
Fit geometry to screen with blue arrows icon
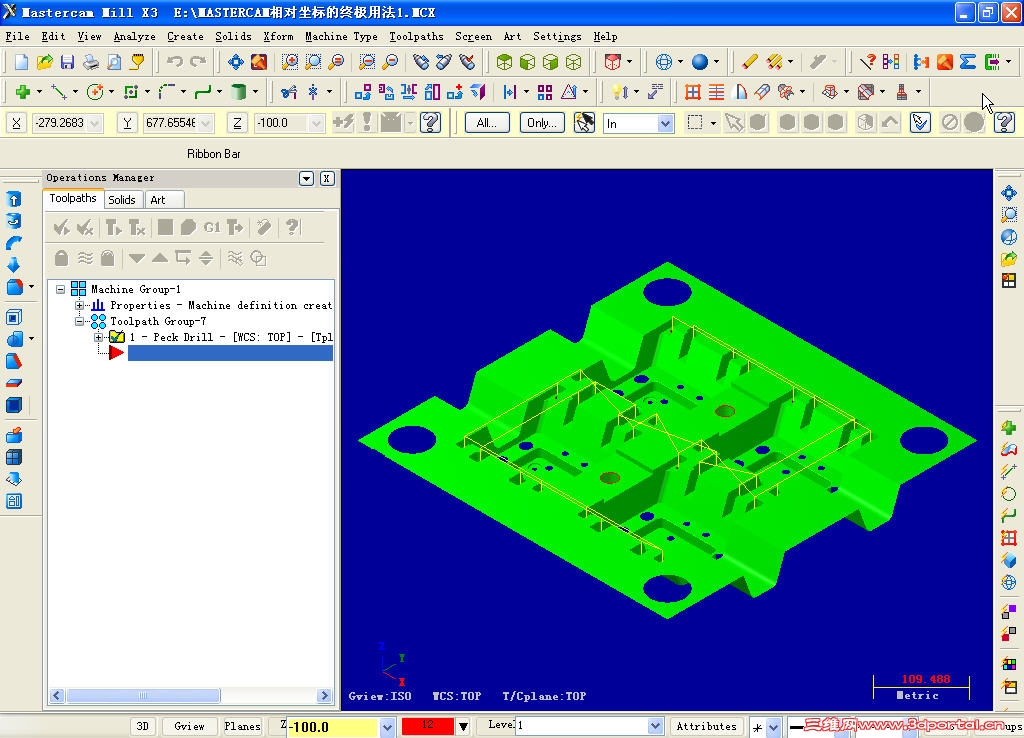[236, 62]
